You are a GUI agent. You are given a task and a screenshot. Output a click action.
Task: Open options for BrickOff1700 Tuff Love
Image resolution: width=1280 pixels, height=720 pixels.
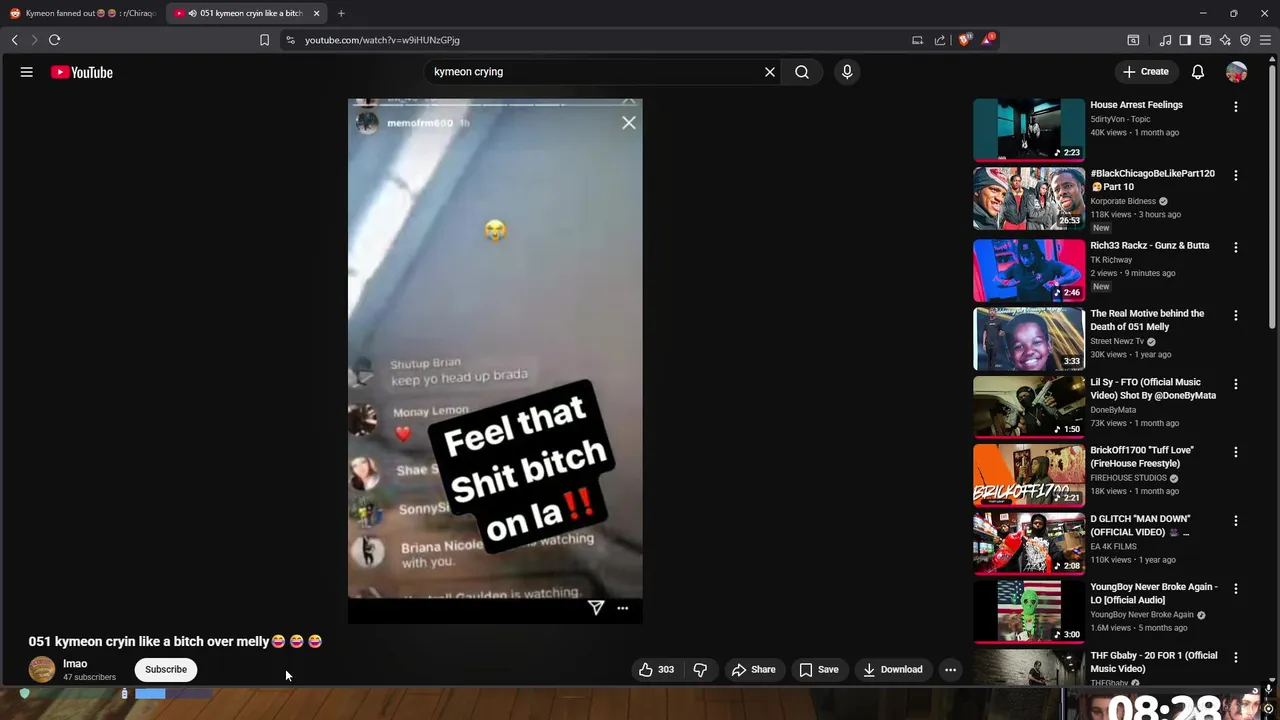1236,452
